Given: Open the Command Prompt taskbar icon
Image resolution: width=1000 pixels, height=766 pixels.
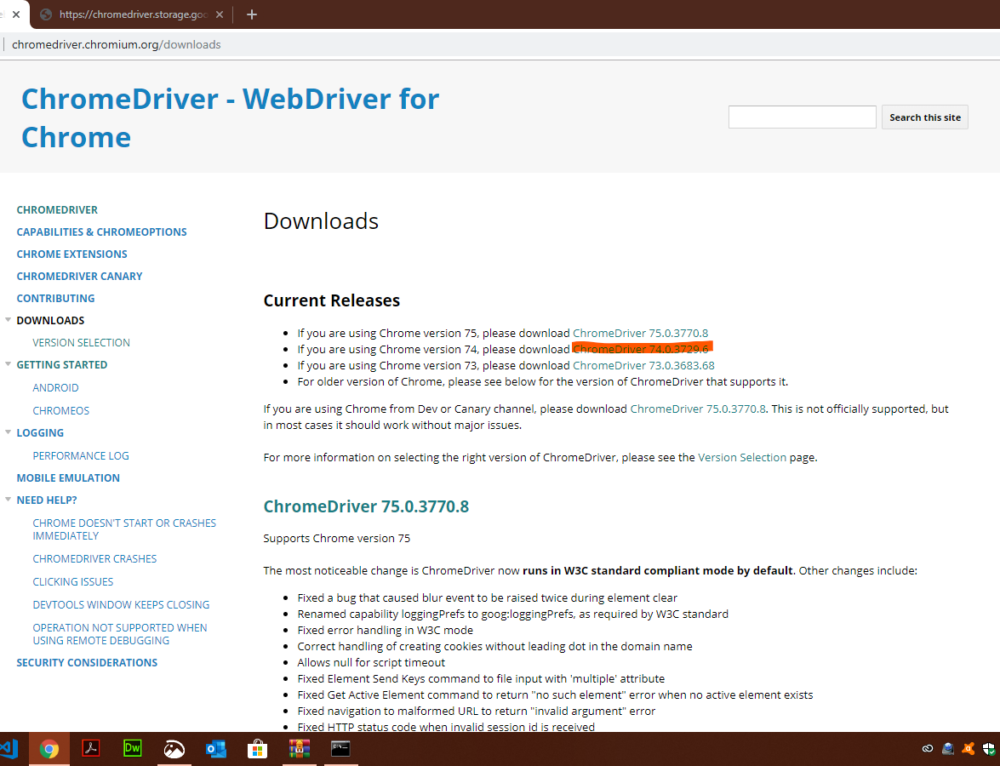Looking at the screenshot, I should pyautogui.click(x=340, y=748).
